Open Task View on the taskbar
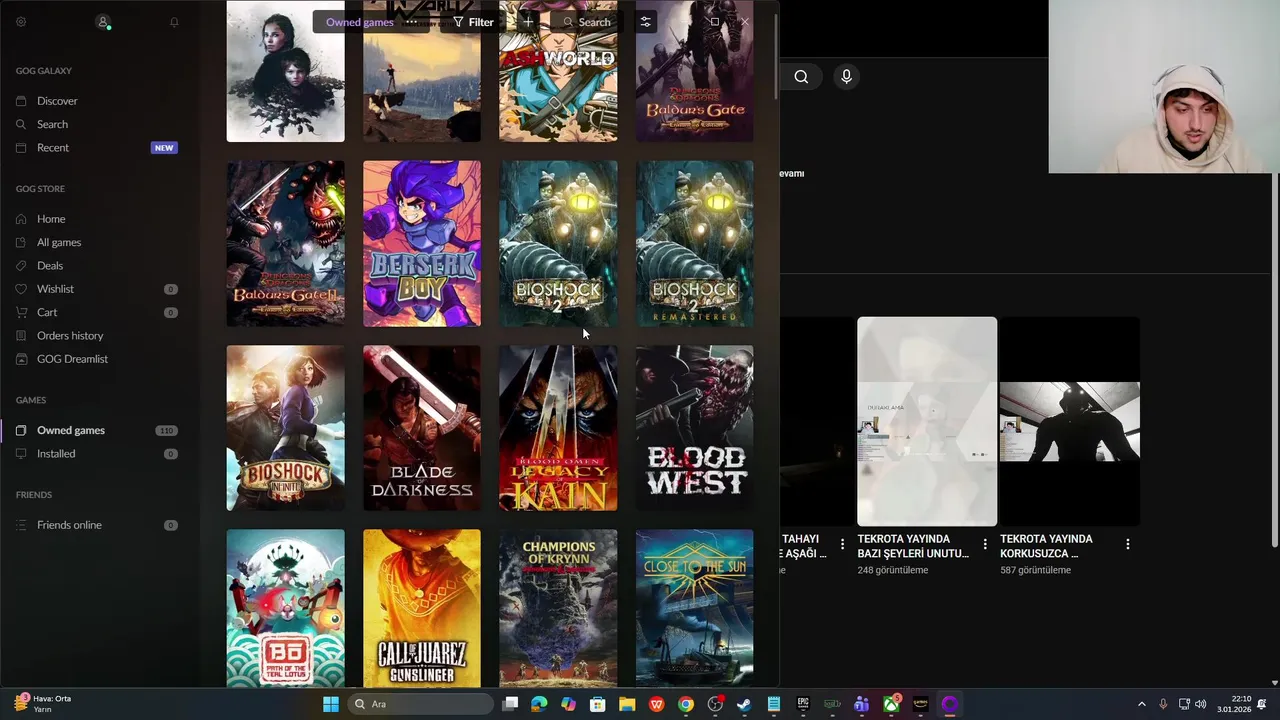Screen dimensions: 1280x720 pos(510,704)
